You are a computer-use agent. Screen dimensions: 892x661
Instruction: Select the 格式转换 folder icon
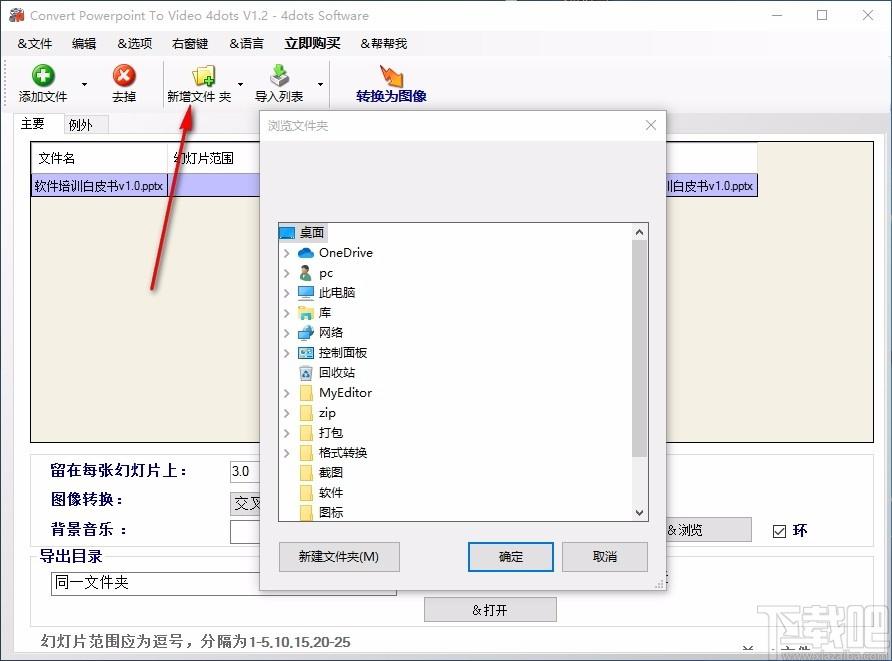click(x=306, y=453)
